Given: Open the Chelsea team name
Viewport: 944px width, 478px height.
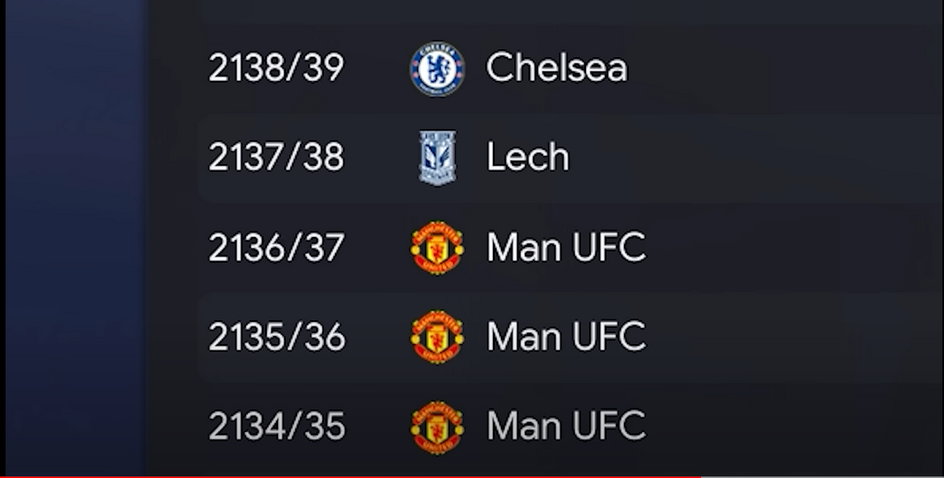Looking at the screenshot, I should click(x=557, y=67).
